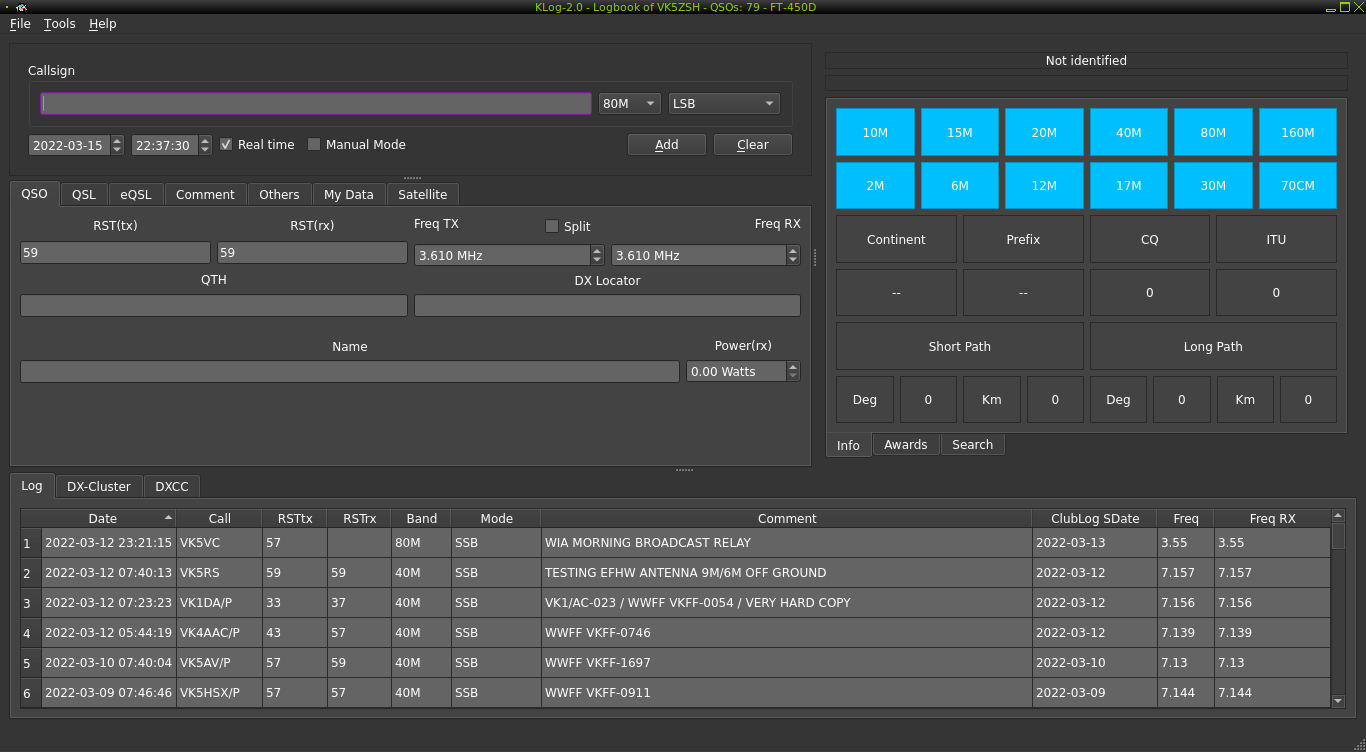The width and height of the screenshot is (1366, 752).
Task: Click the Callsign input field
Action: pos(316,104)
